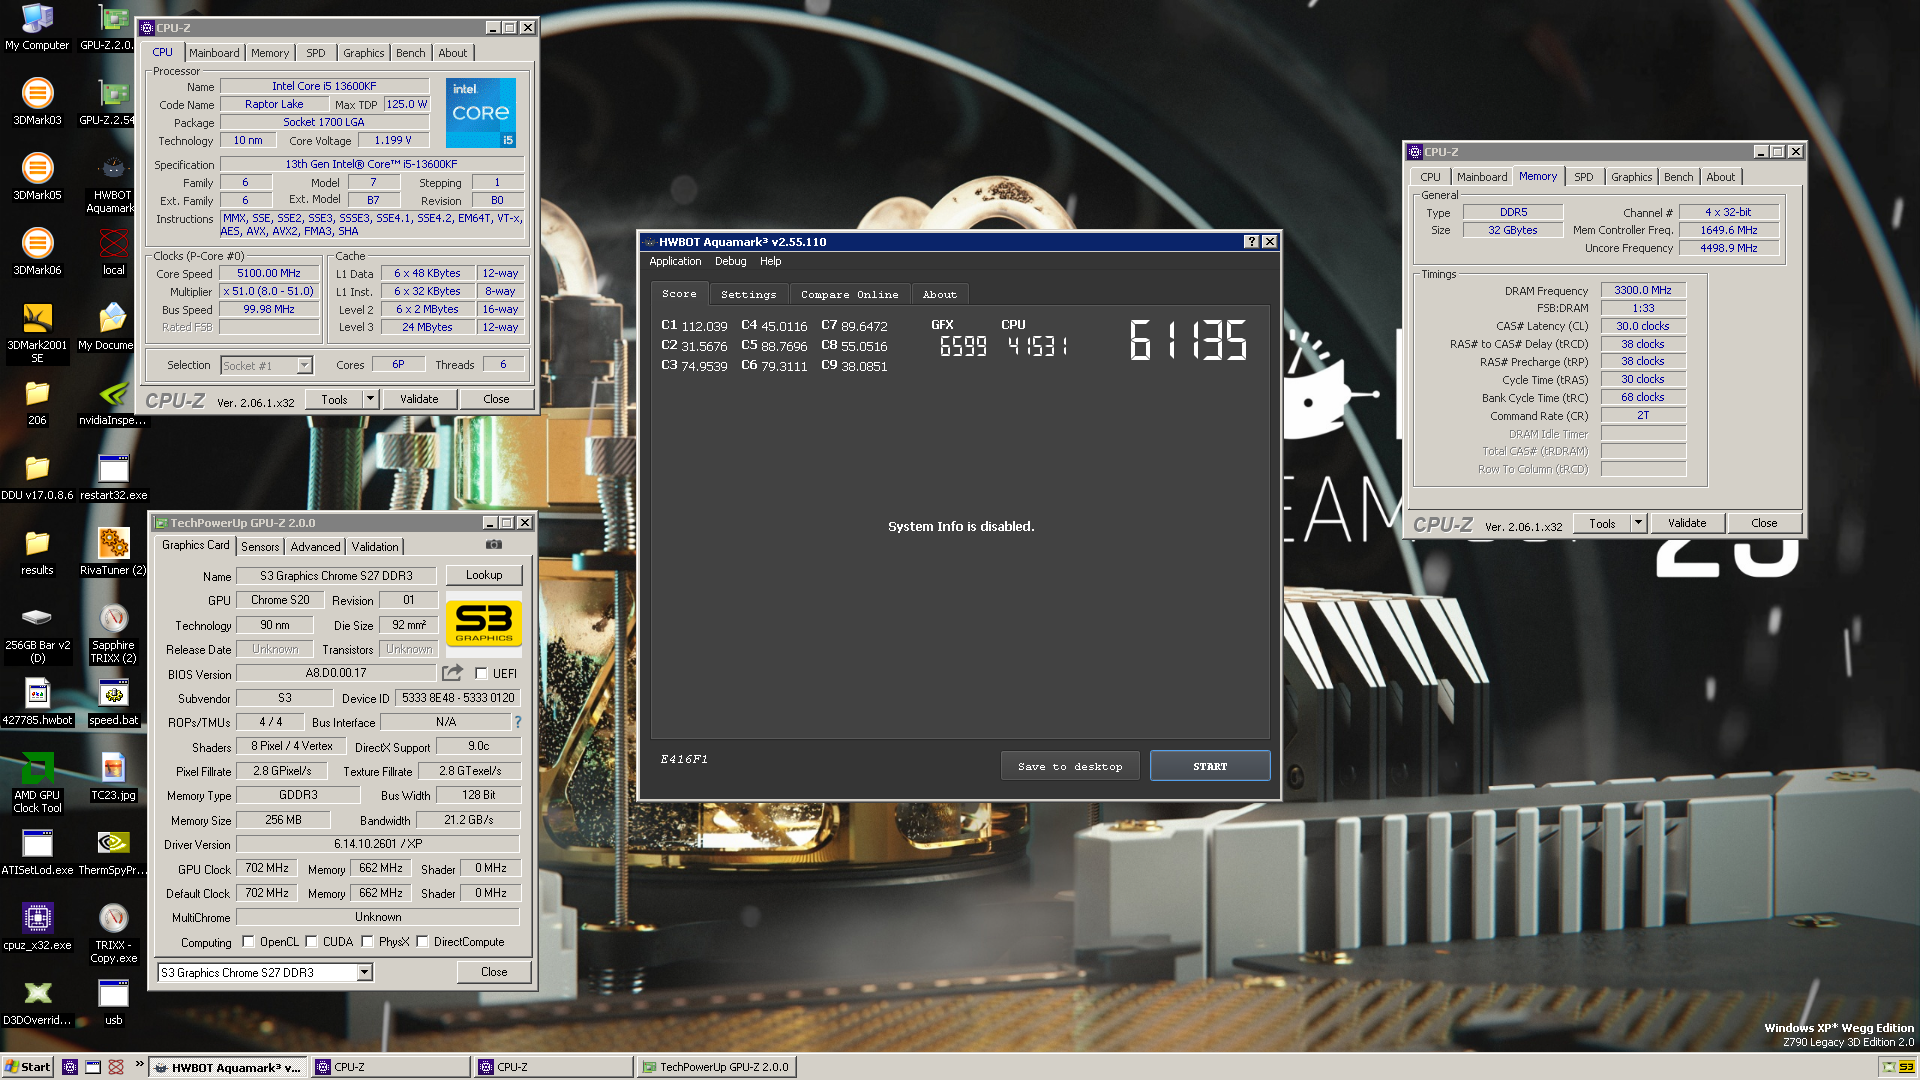Expand Tools dropdown arrow in right CPU-Z
Image resolution: width=1920 pixels, height=1080 pixels.
tap(1638, 523)
